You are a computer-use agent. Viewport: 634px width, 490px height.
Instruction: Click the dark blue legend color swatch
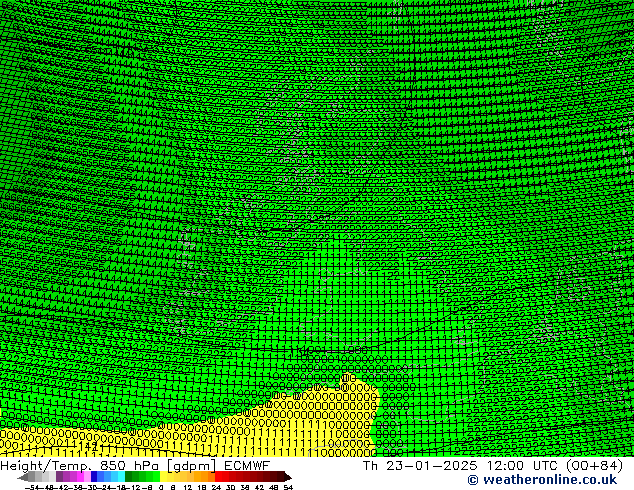pos(94,477)
